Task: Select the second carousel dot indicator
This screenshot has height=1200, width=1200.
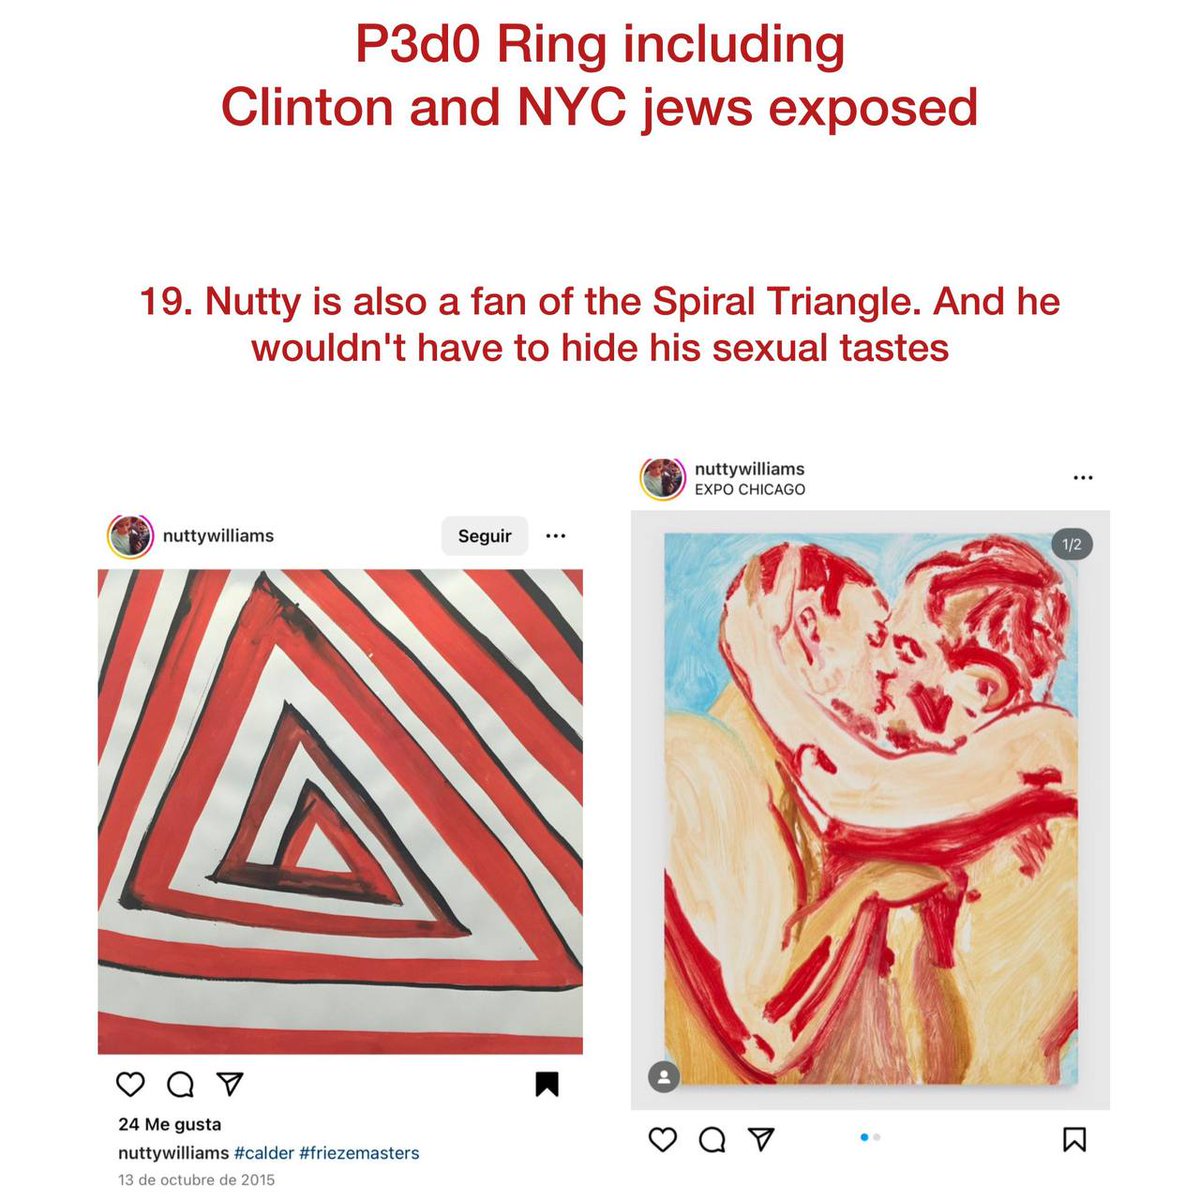Action: click(877, 1137)
